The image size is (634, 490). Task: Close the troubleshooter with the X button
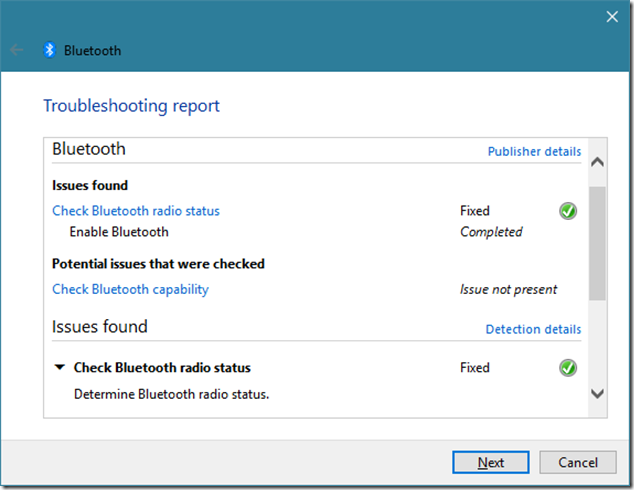612,17
